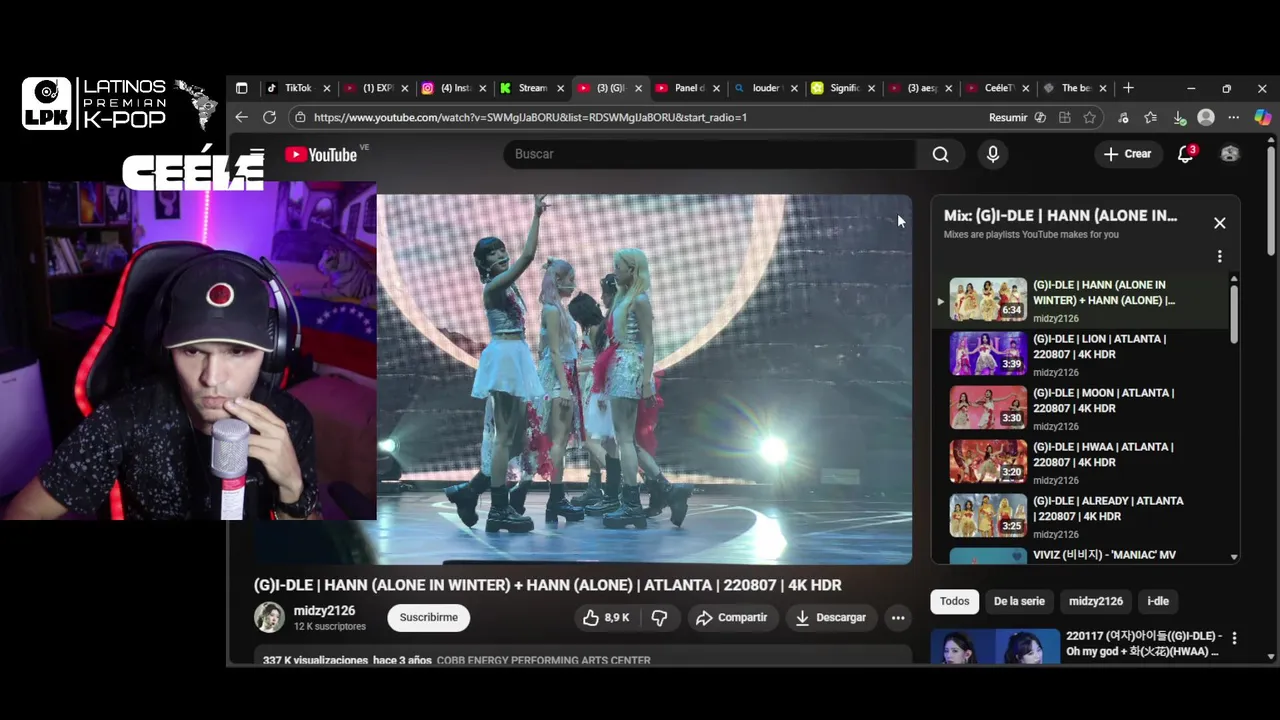Add this page to favorites star
Screen dimensions: 1280x720
1089,117
